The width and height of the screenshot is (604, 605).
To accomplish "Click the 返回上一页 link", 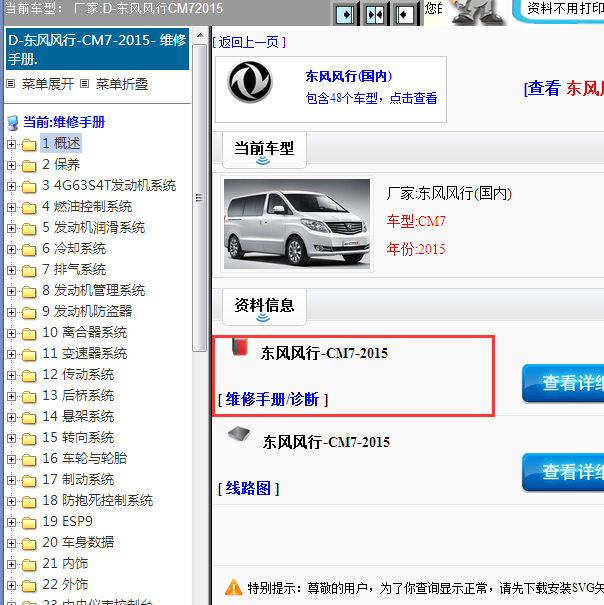I will pos(249,42).
